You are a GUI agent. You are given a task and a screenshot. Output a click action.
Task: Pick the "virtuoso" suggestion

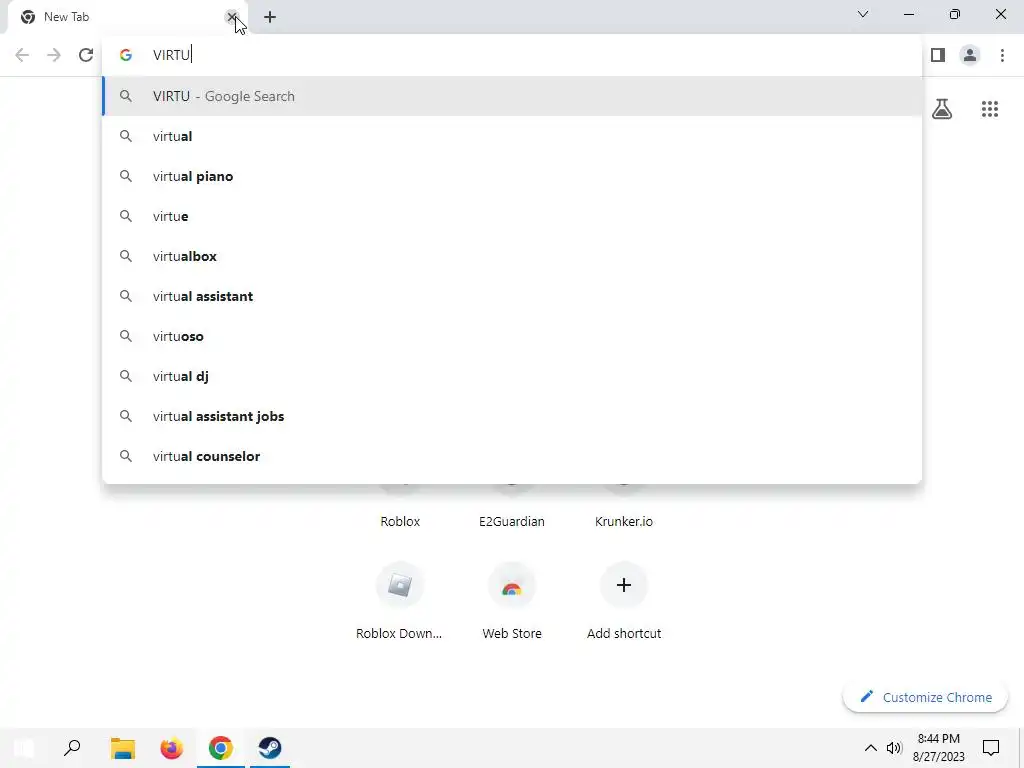pos(512,336)
